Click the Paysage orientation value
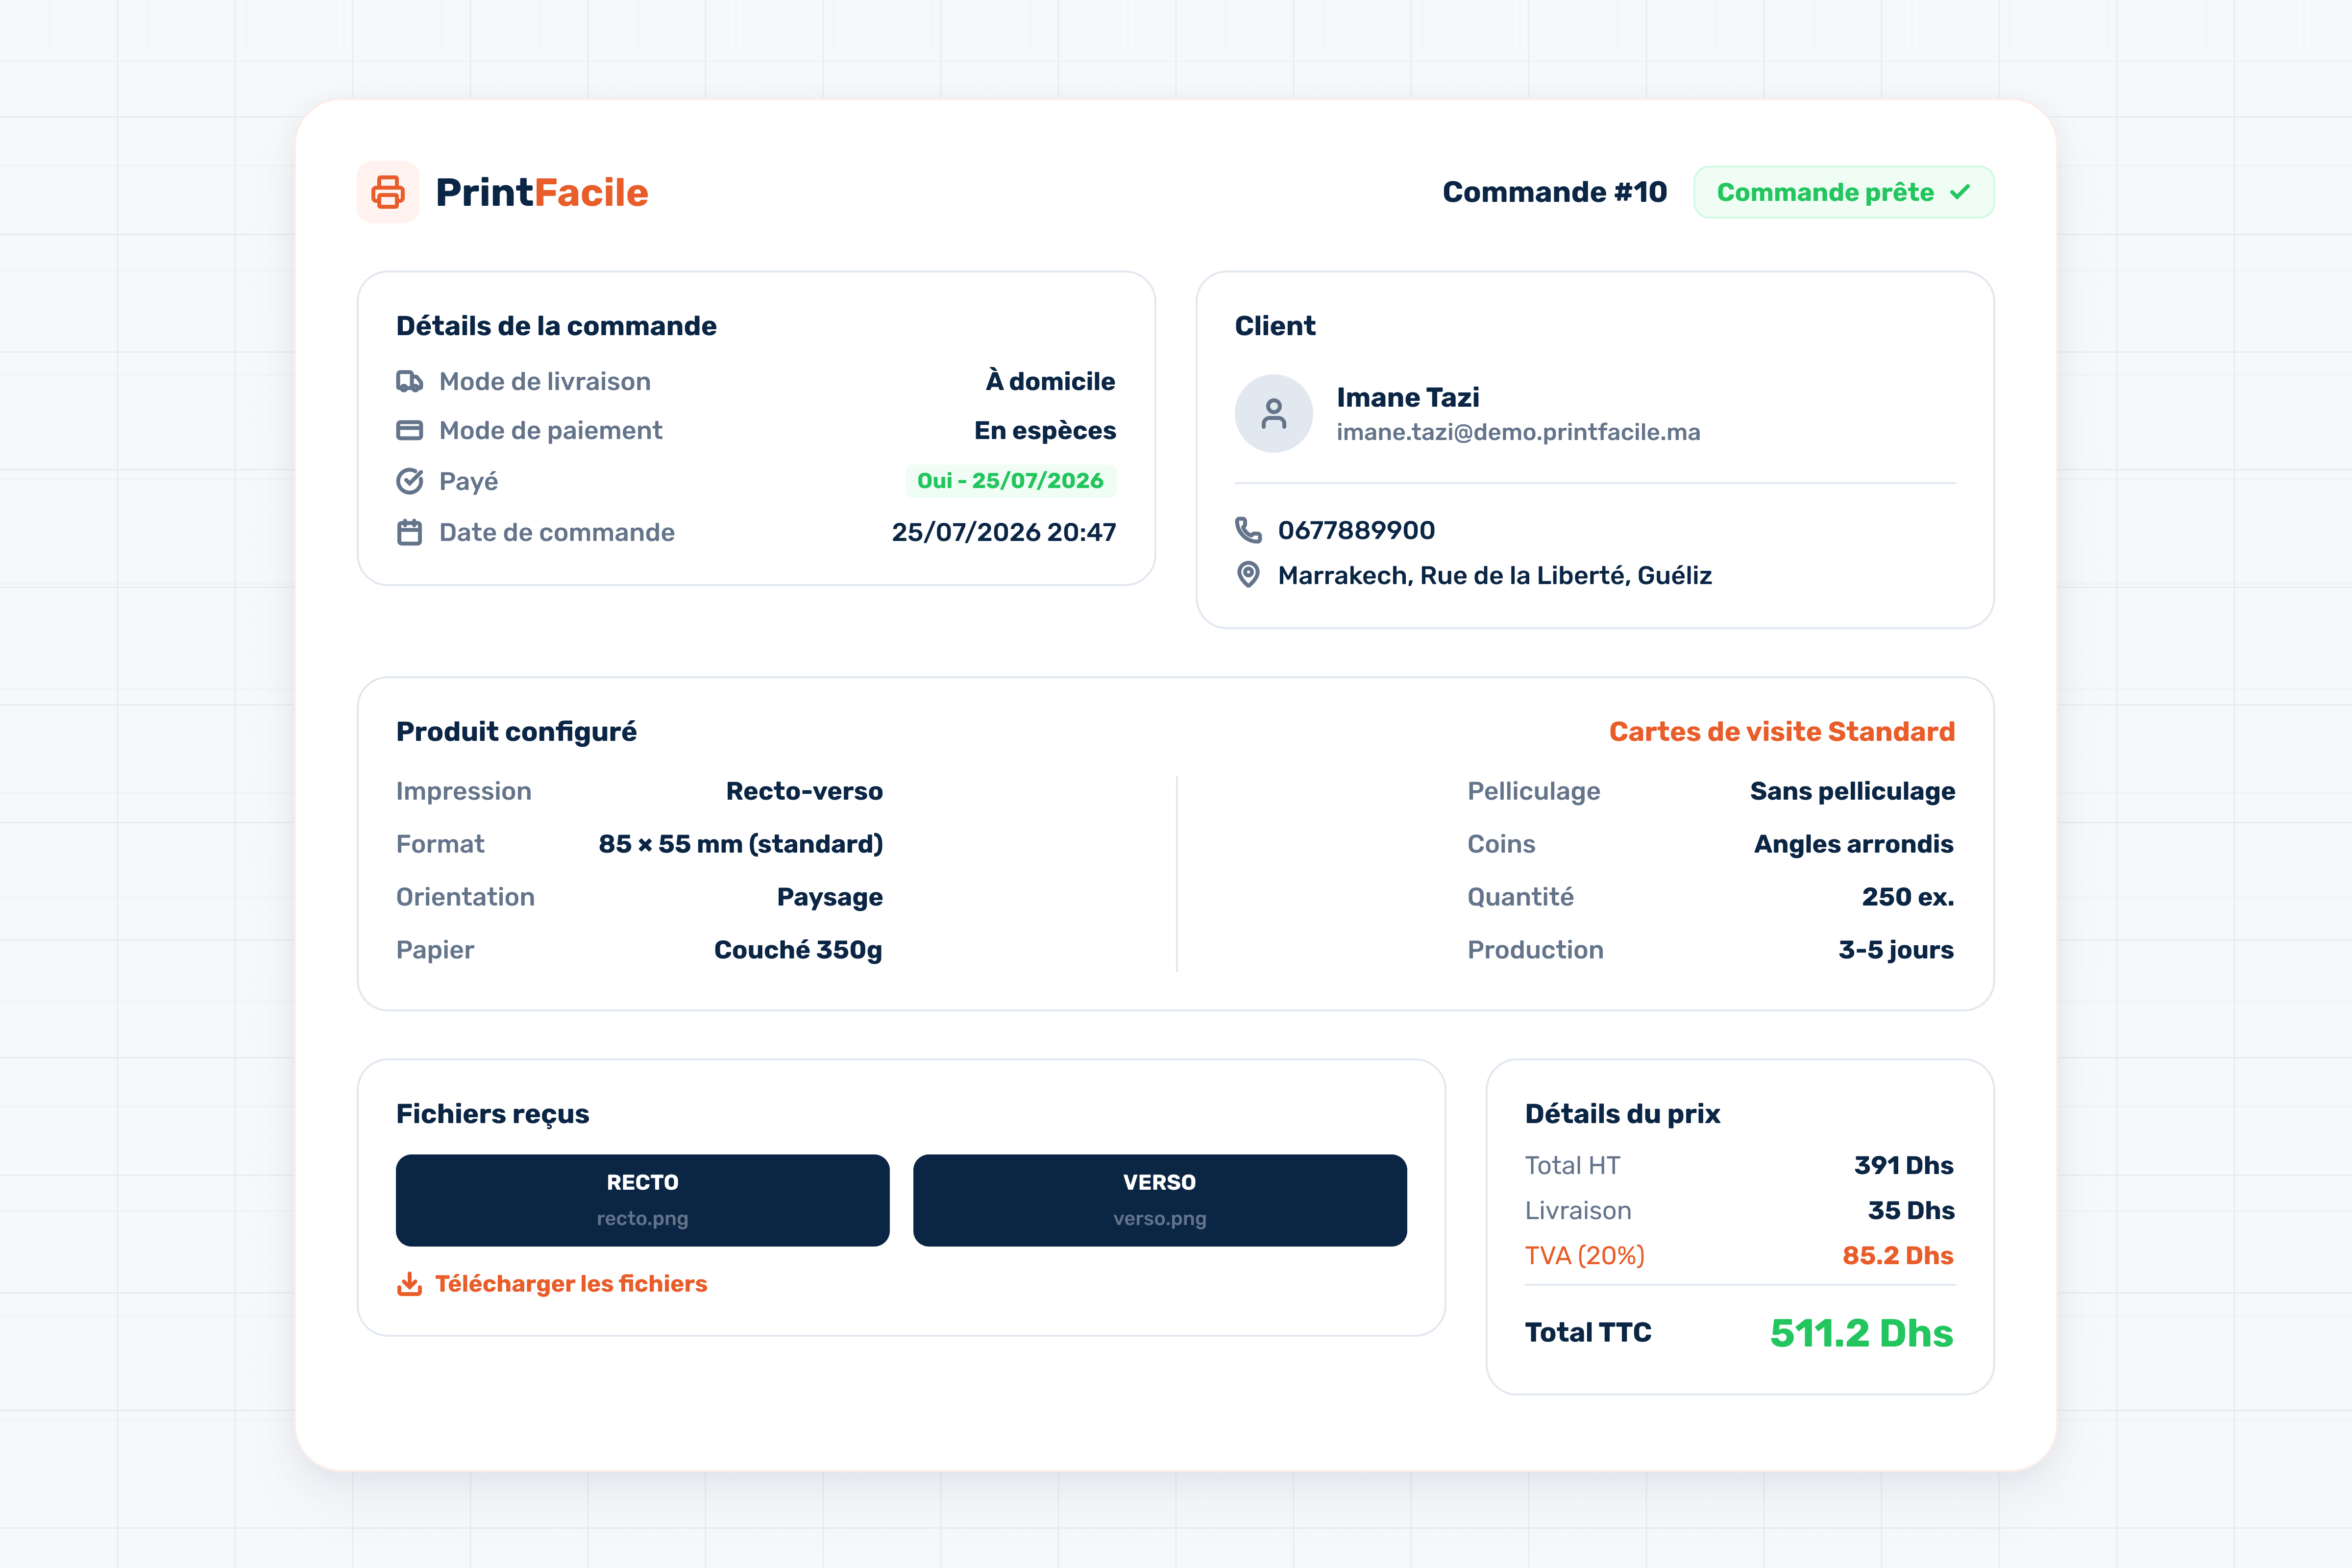 (830, 897)
